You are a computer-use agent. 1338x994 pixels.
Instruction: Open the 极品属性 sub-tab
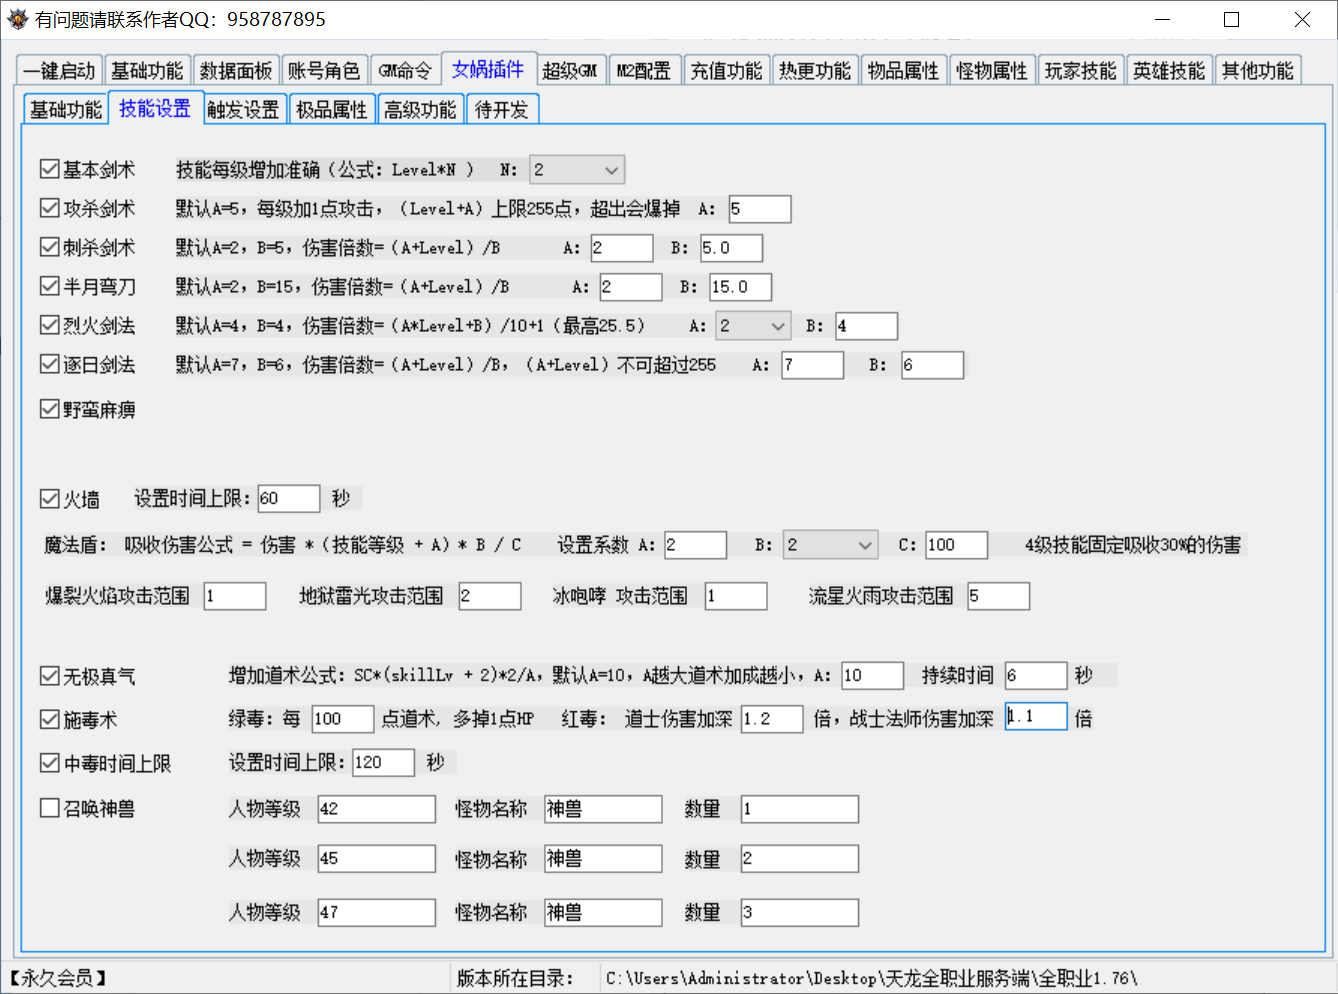click(x=332, y=109)
